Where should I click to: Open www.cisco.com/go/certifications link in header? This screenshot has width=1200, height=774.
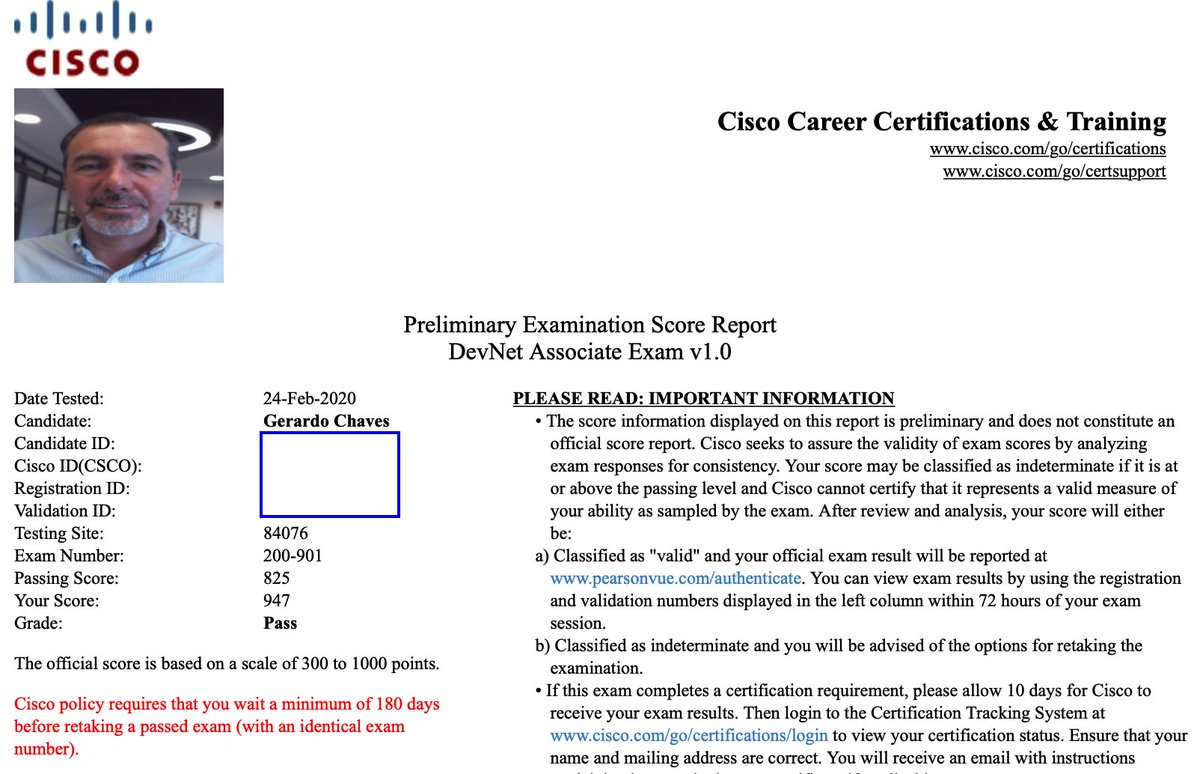[1048, 149]
